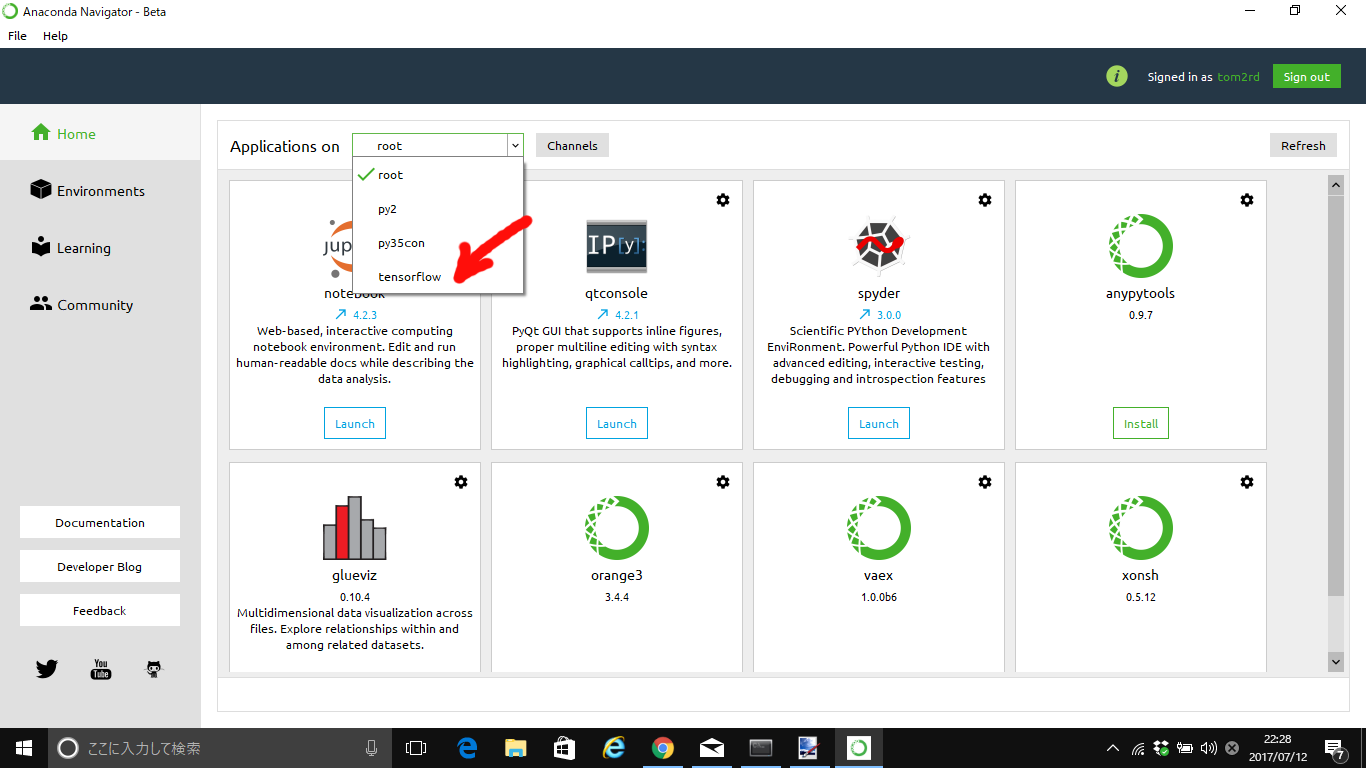Open the File menu

pos(17,36)
